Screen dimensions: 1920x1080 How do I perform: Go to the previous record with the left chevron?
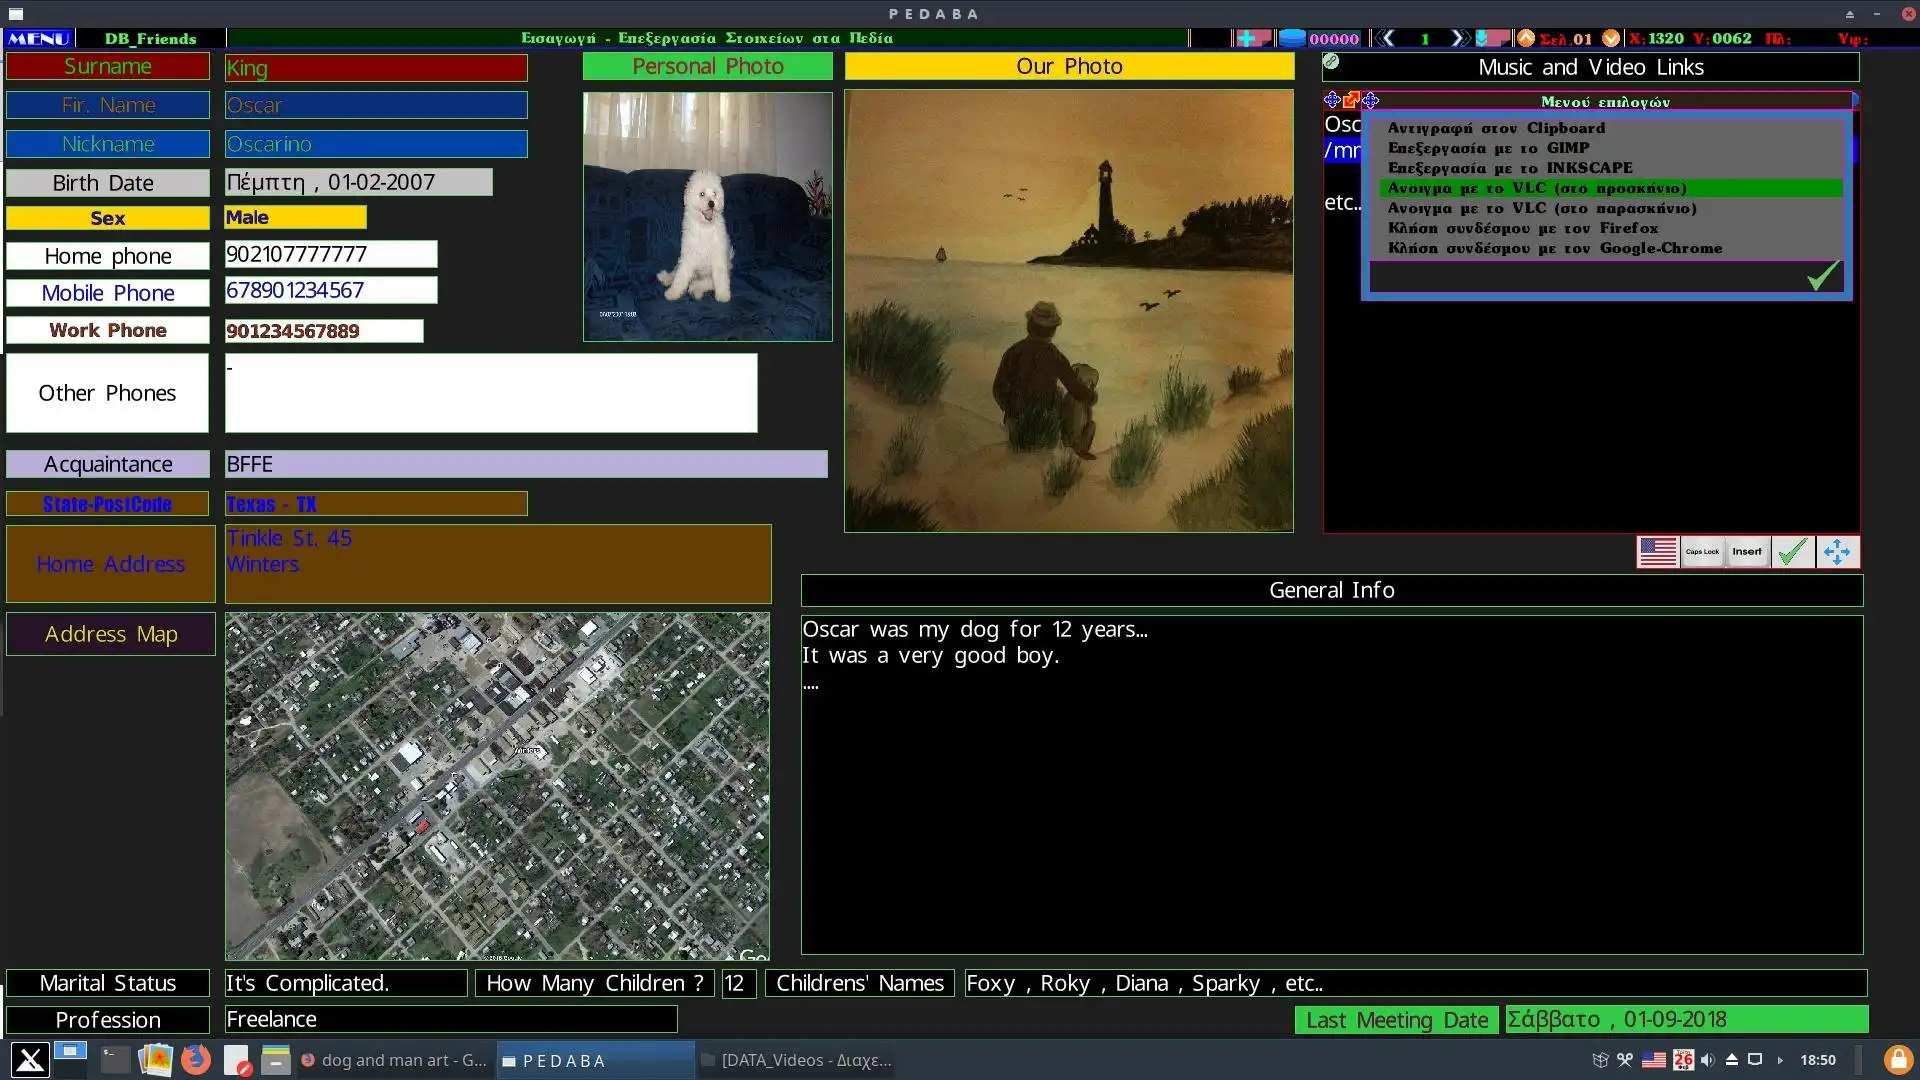[x=1388, y=38]
